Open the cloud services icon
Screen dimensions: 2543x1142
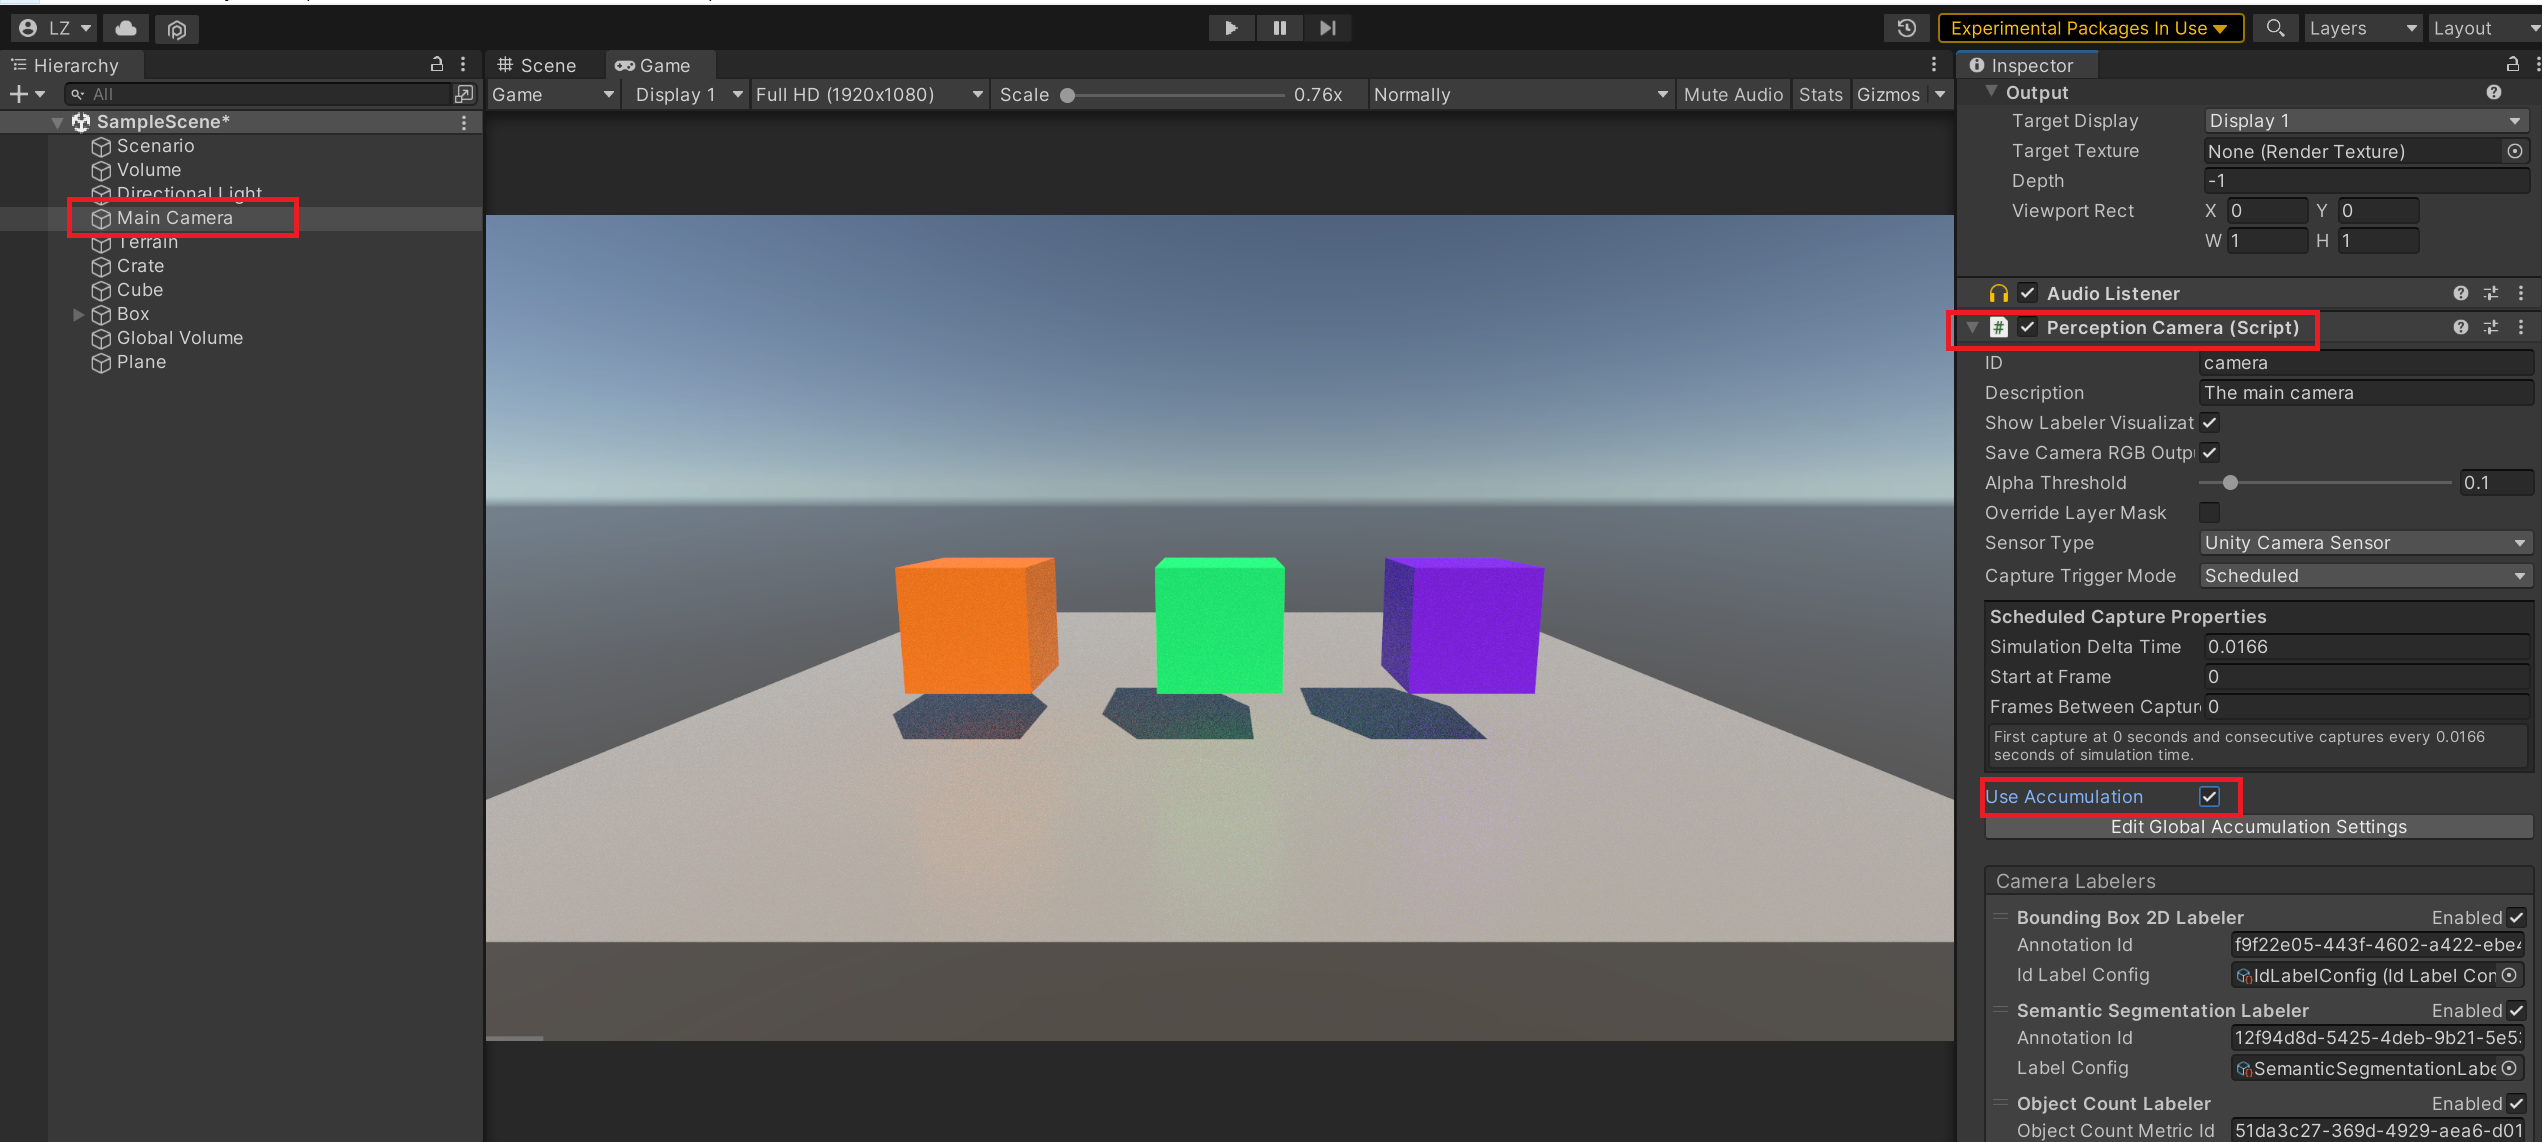coord(126,28)
